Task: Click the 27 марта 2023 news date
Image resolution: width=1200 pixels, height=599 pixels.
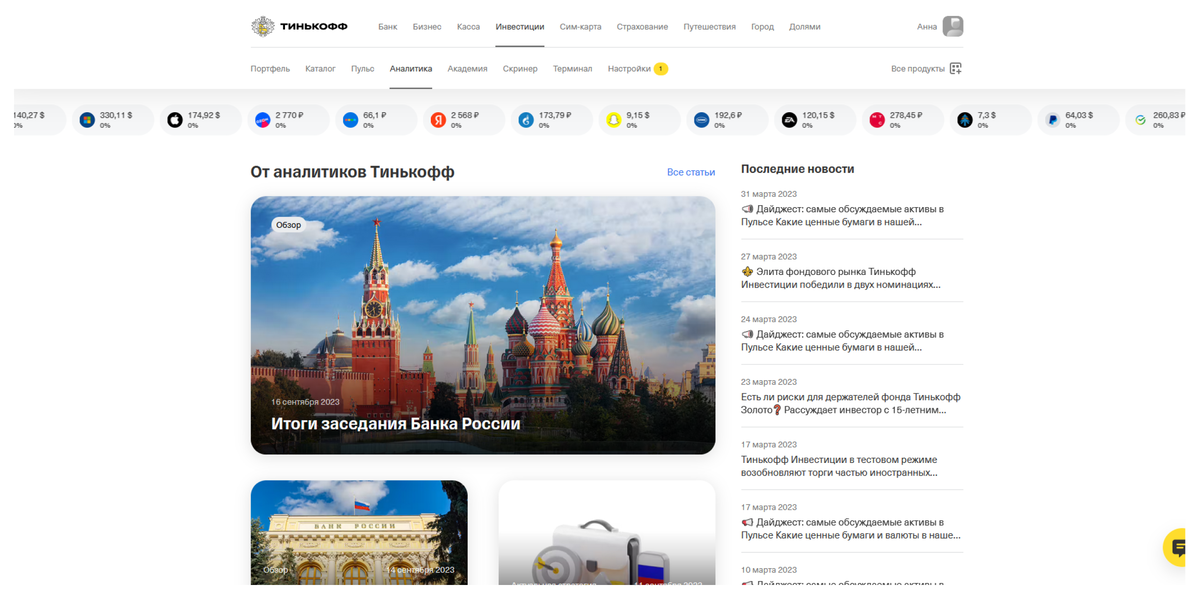Action: click(x=769, y=256)
